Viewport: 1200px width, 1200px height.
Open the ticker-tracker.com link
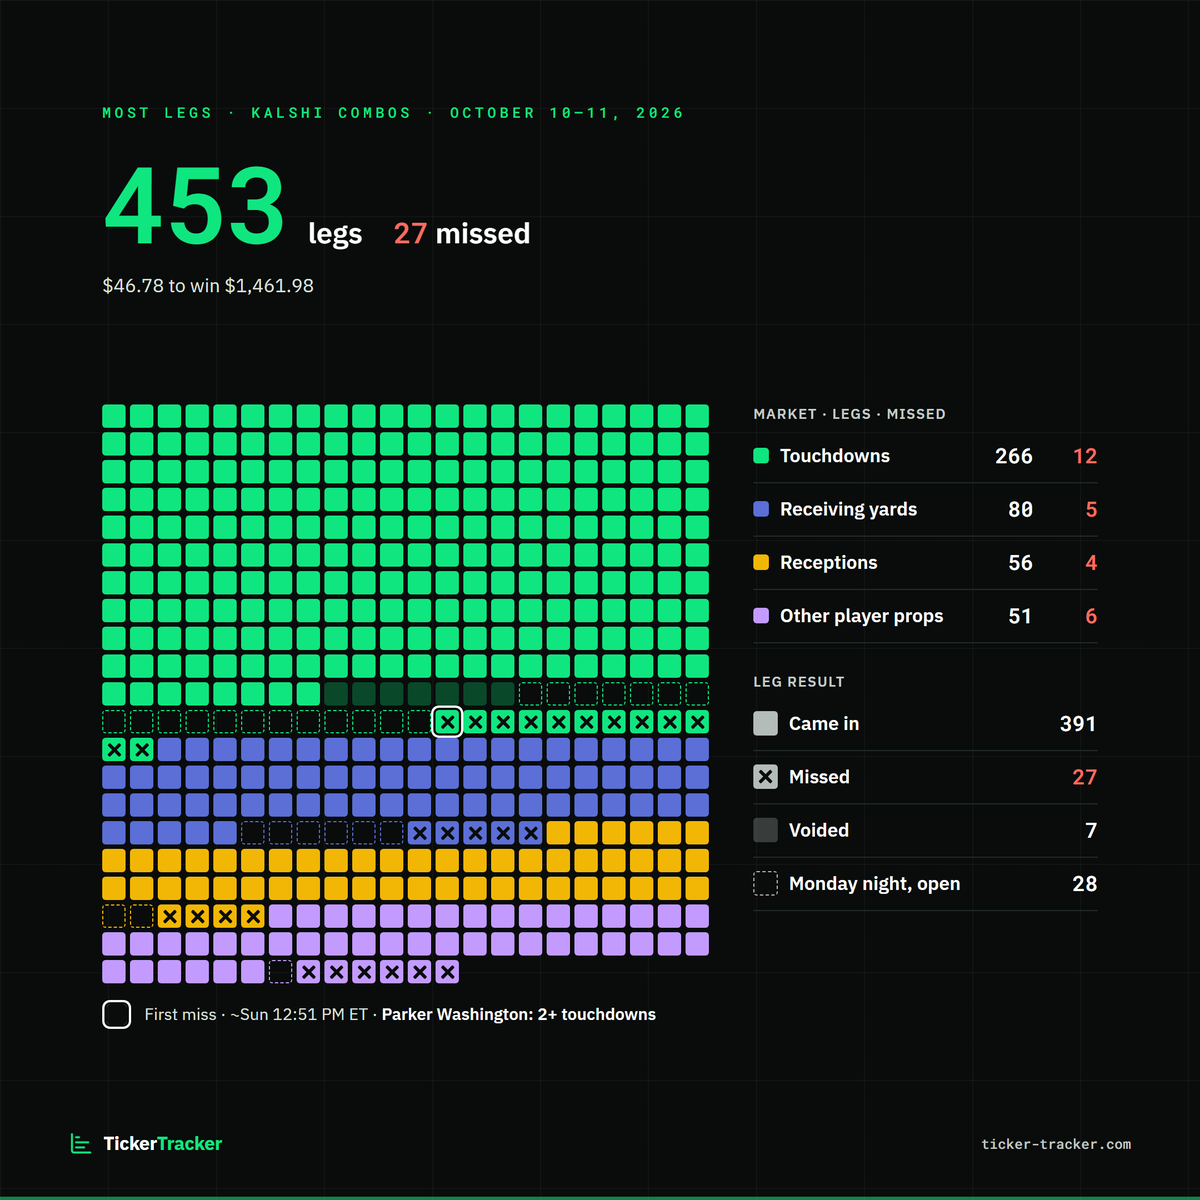1056,1144
